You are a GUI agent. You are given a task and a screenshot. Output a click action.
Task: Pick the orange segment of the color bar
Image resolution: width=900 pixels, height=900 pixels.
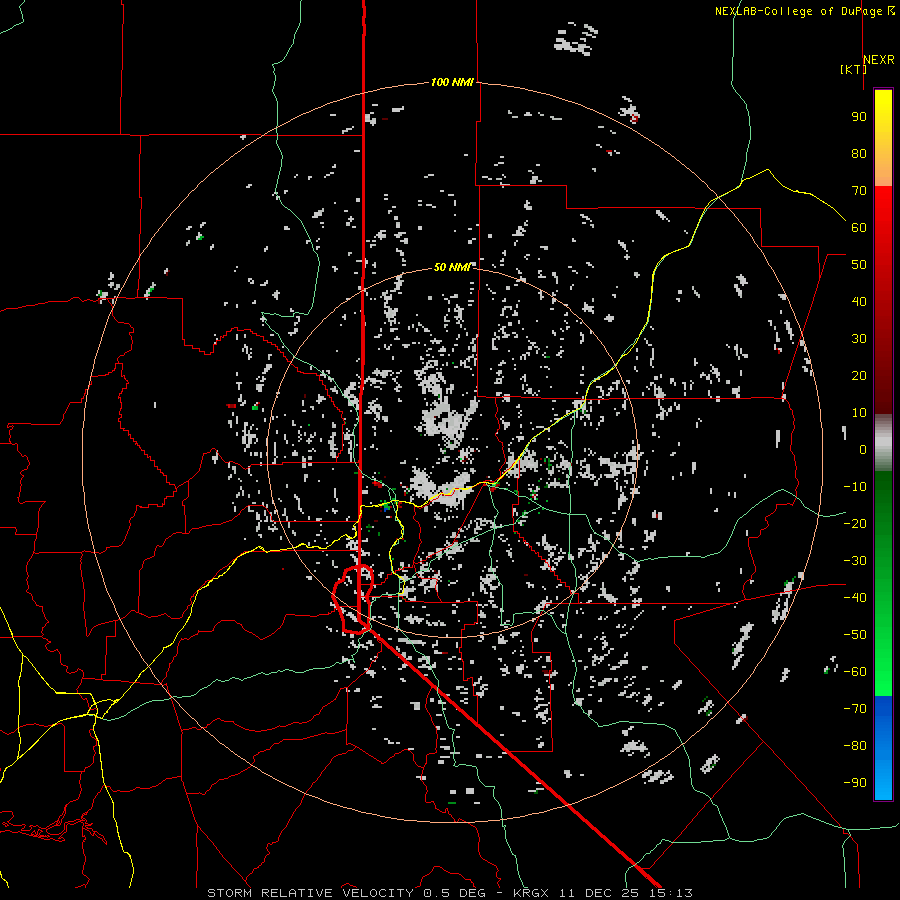883,166
